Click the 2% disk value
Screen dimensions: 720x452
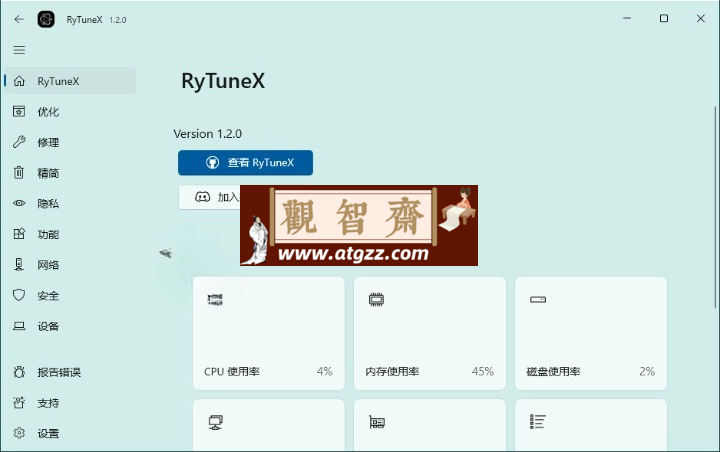coord(647,372)
